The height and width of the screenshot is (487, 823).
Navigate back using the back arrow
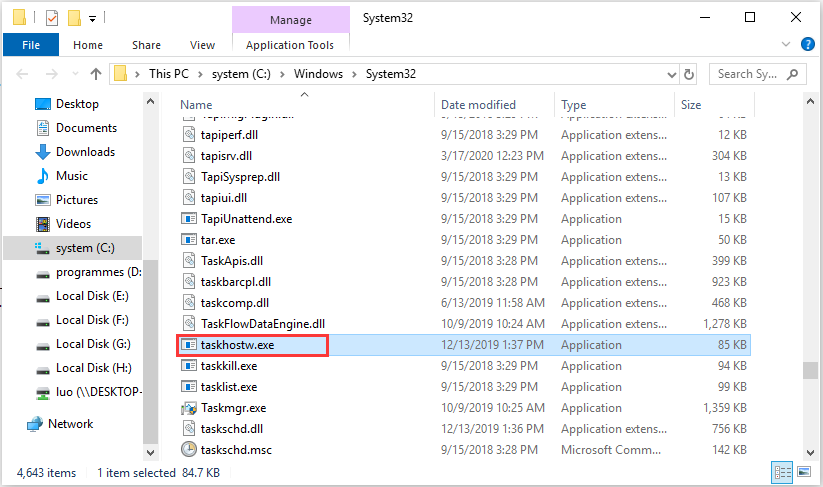tap(21, 74)
